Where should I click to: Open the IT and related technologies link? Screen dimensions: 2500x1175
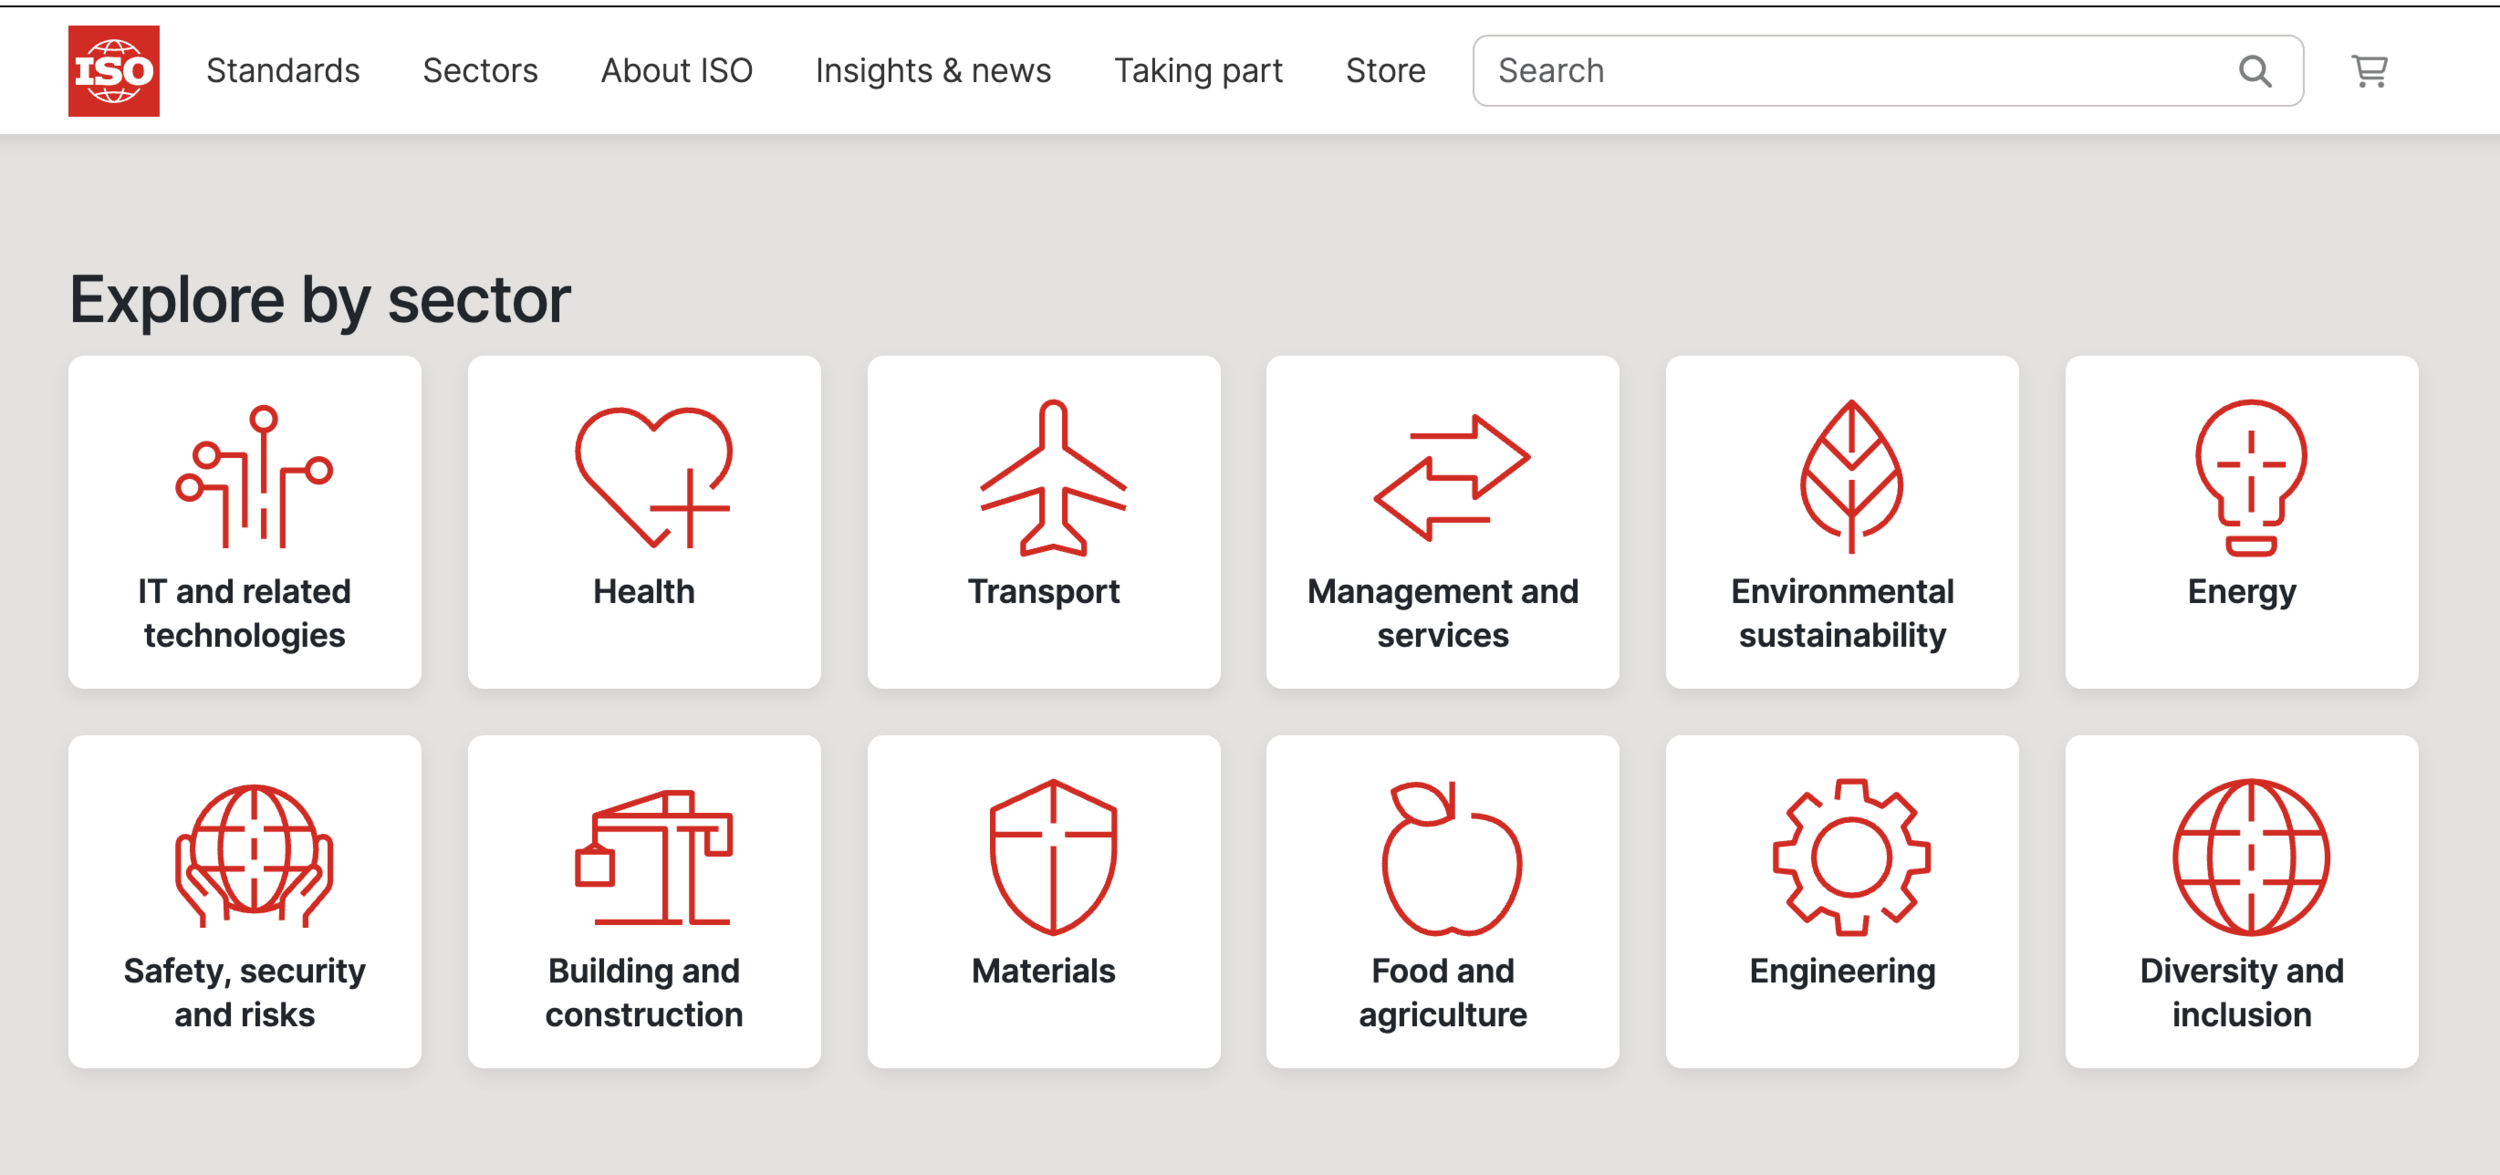click(245, 612)
